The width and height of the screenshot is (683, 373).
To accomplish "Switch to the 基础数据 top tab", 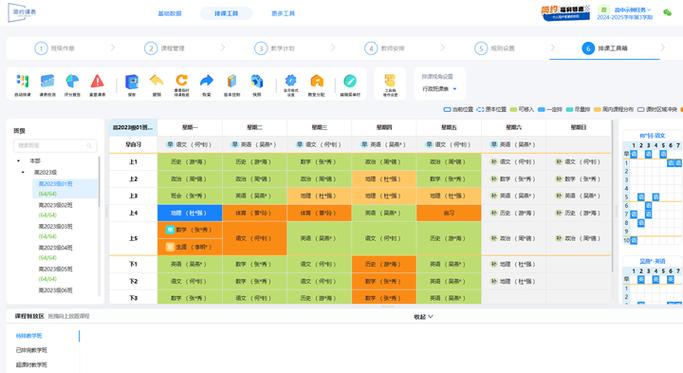I will point(169,14).
